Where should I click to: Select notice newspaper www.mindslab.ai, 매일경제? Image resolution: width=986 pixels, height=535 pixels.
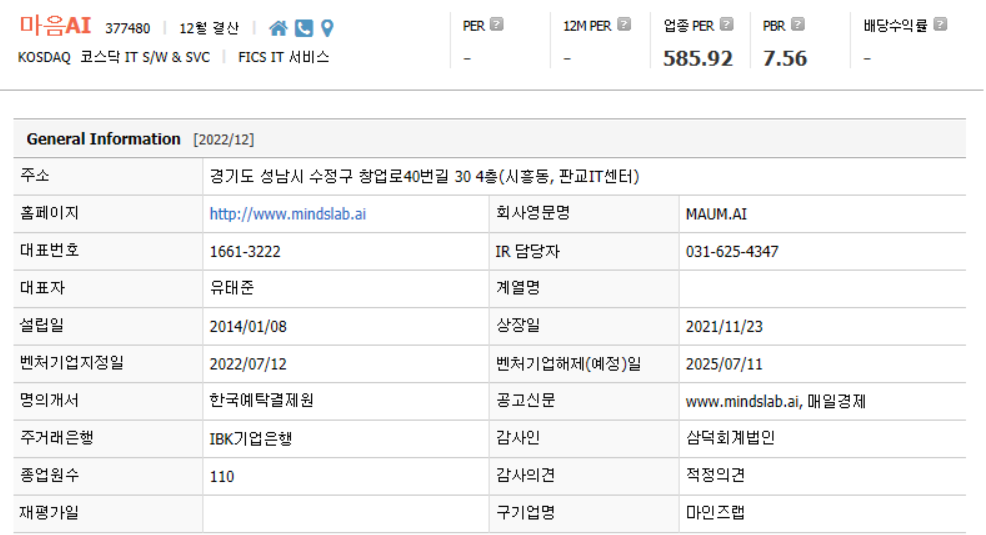click(775, 402)
